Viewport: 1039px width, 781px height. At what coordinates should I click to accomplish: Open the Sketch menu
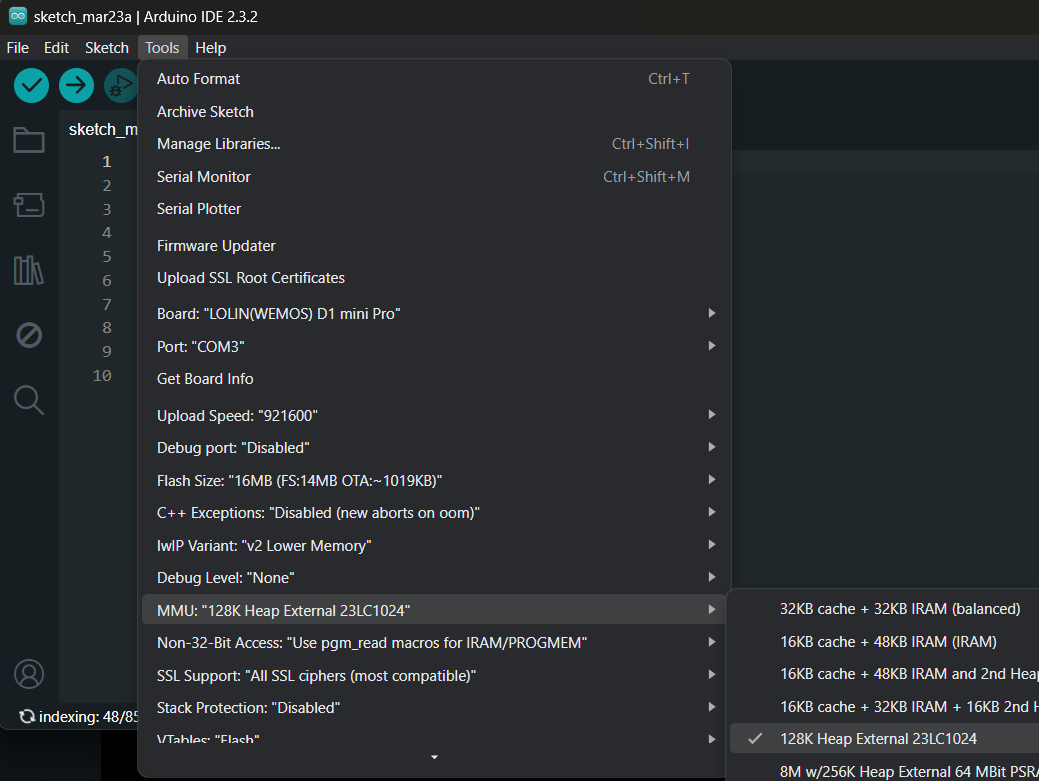coord(107,48)
